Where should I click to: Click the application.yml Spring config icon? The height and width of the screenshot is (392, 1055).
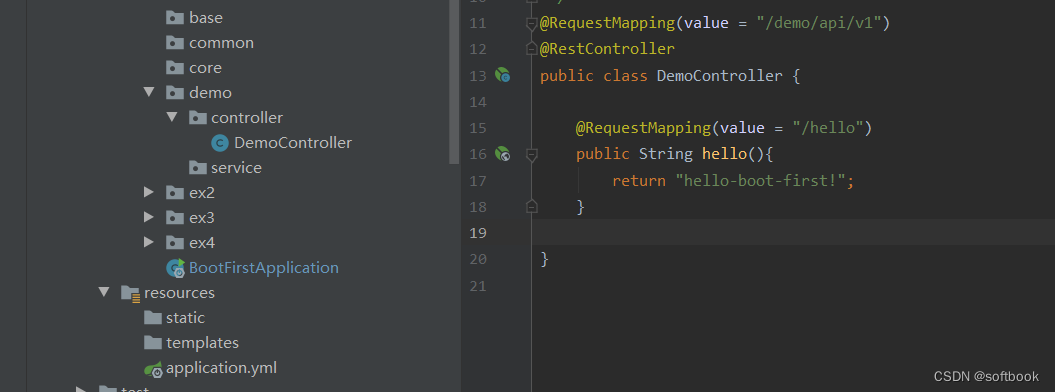[153, 368]
